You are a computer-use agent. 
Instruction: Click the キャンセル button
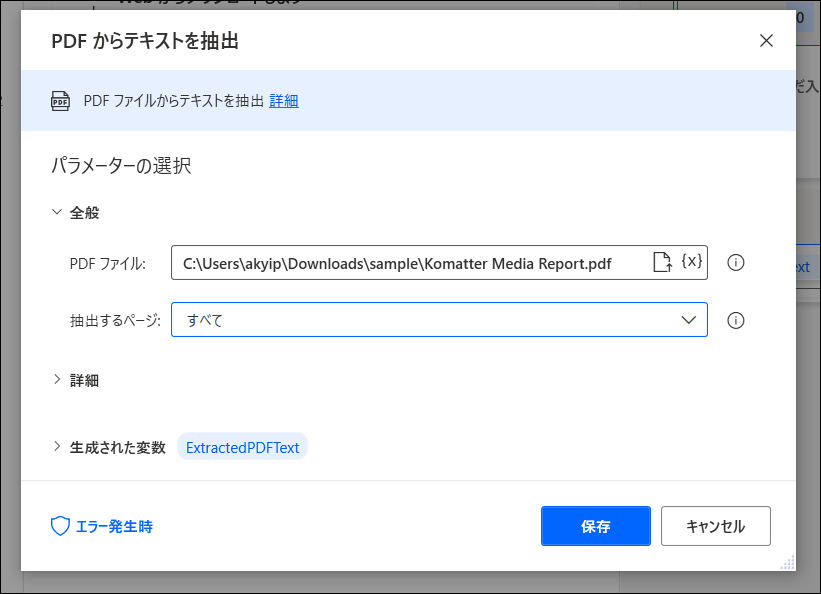point(715,525)
